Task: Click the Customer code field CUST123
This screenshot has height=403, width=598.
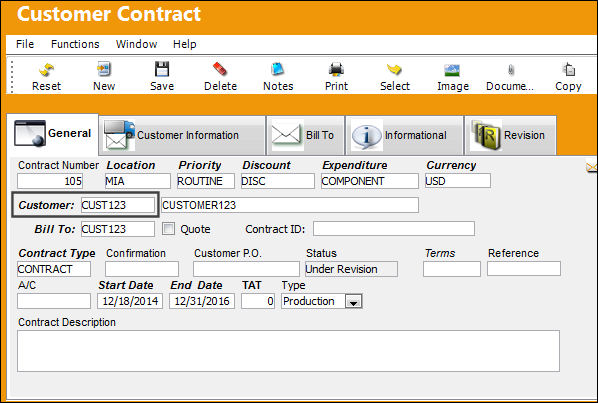Action: [118, 205]
